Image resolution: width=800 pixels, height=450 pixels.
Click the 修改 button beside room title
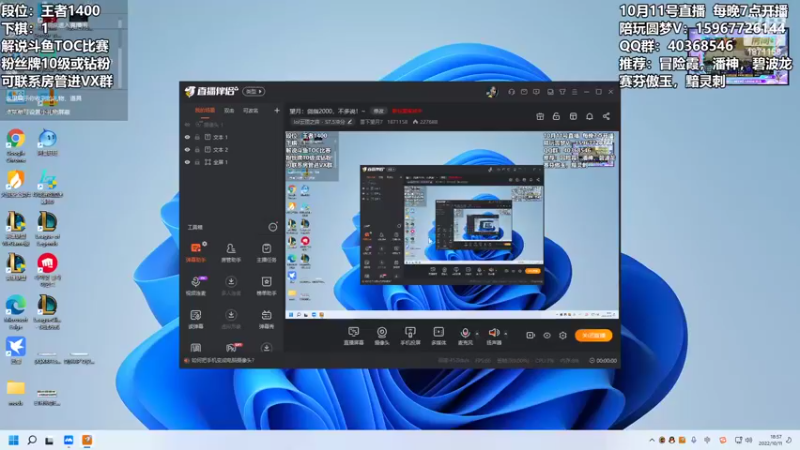[379, 111]
